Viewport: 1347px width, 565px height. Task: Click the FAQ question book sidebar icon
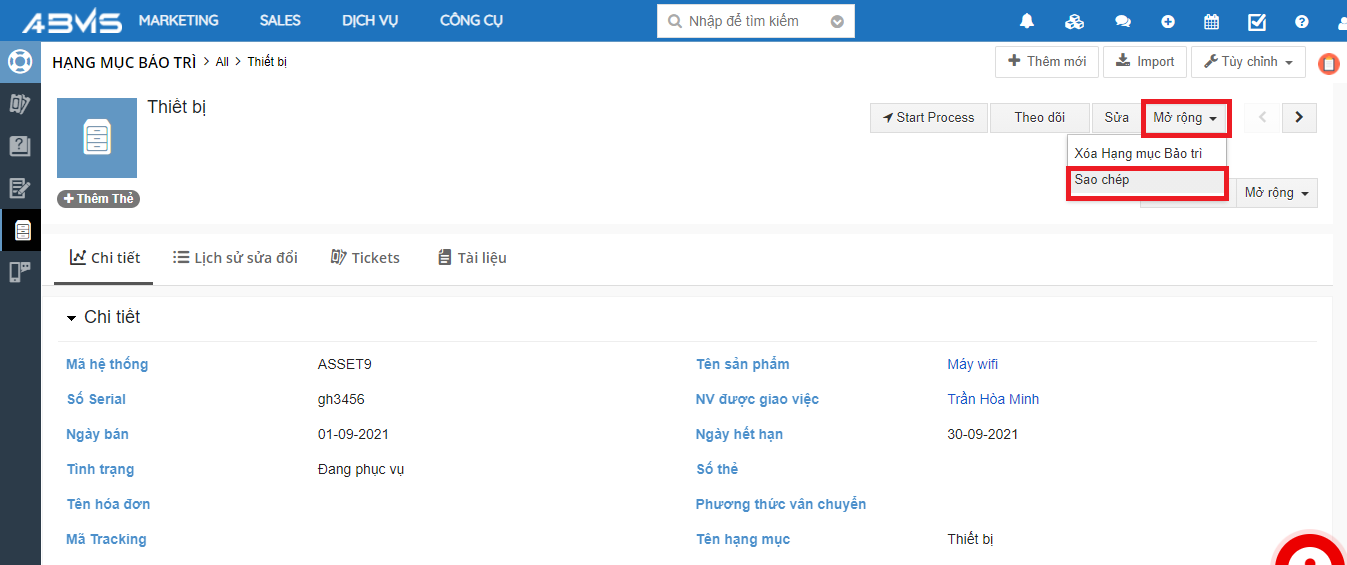pos(20,146)
